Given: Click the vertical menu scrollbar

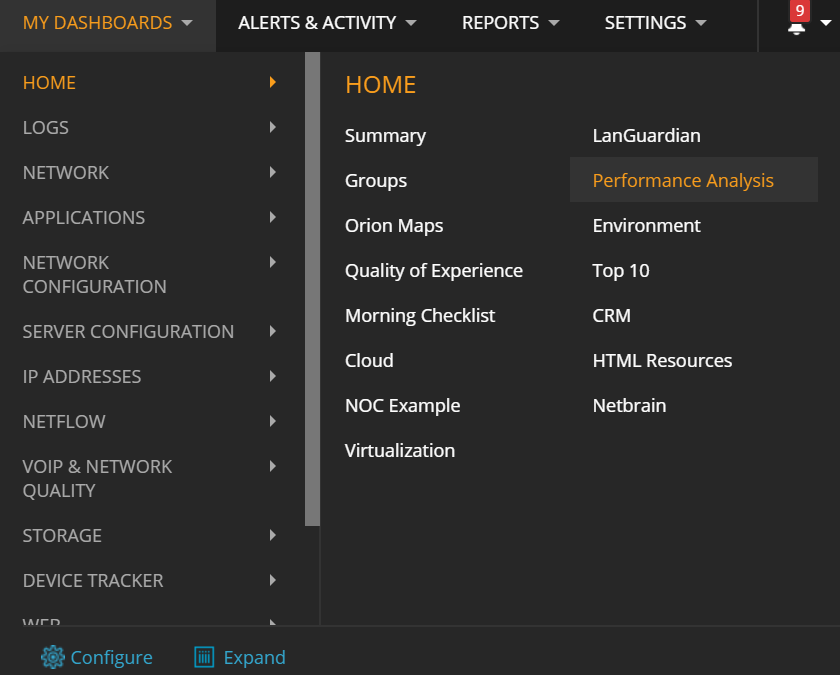Looking at the screenshot, I should 312,289.
